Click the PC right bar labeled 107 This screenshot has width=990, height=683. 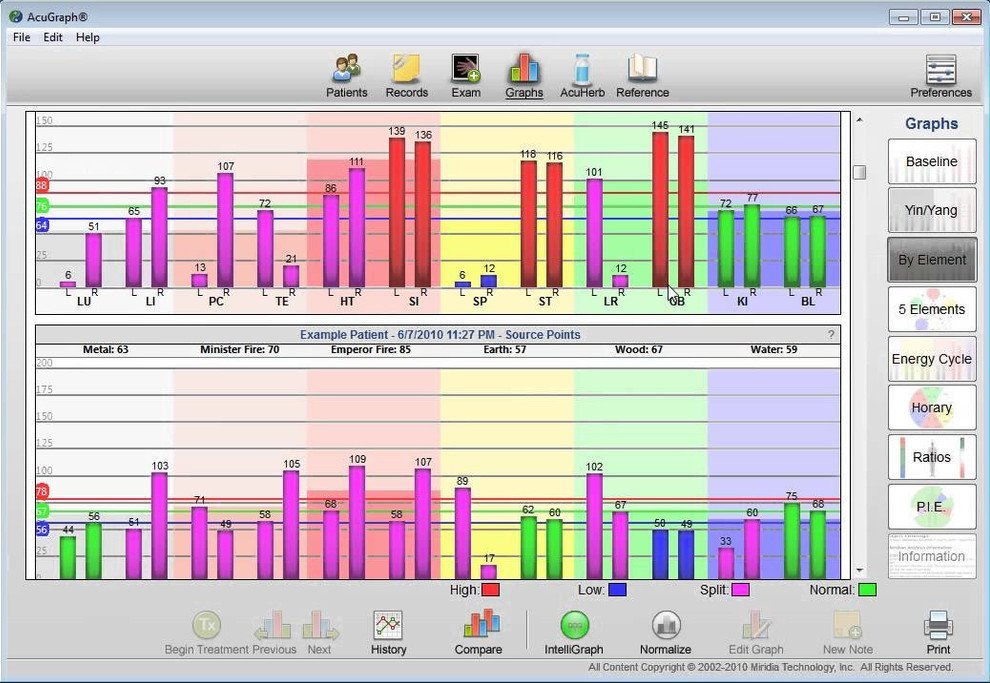225,230
